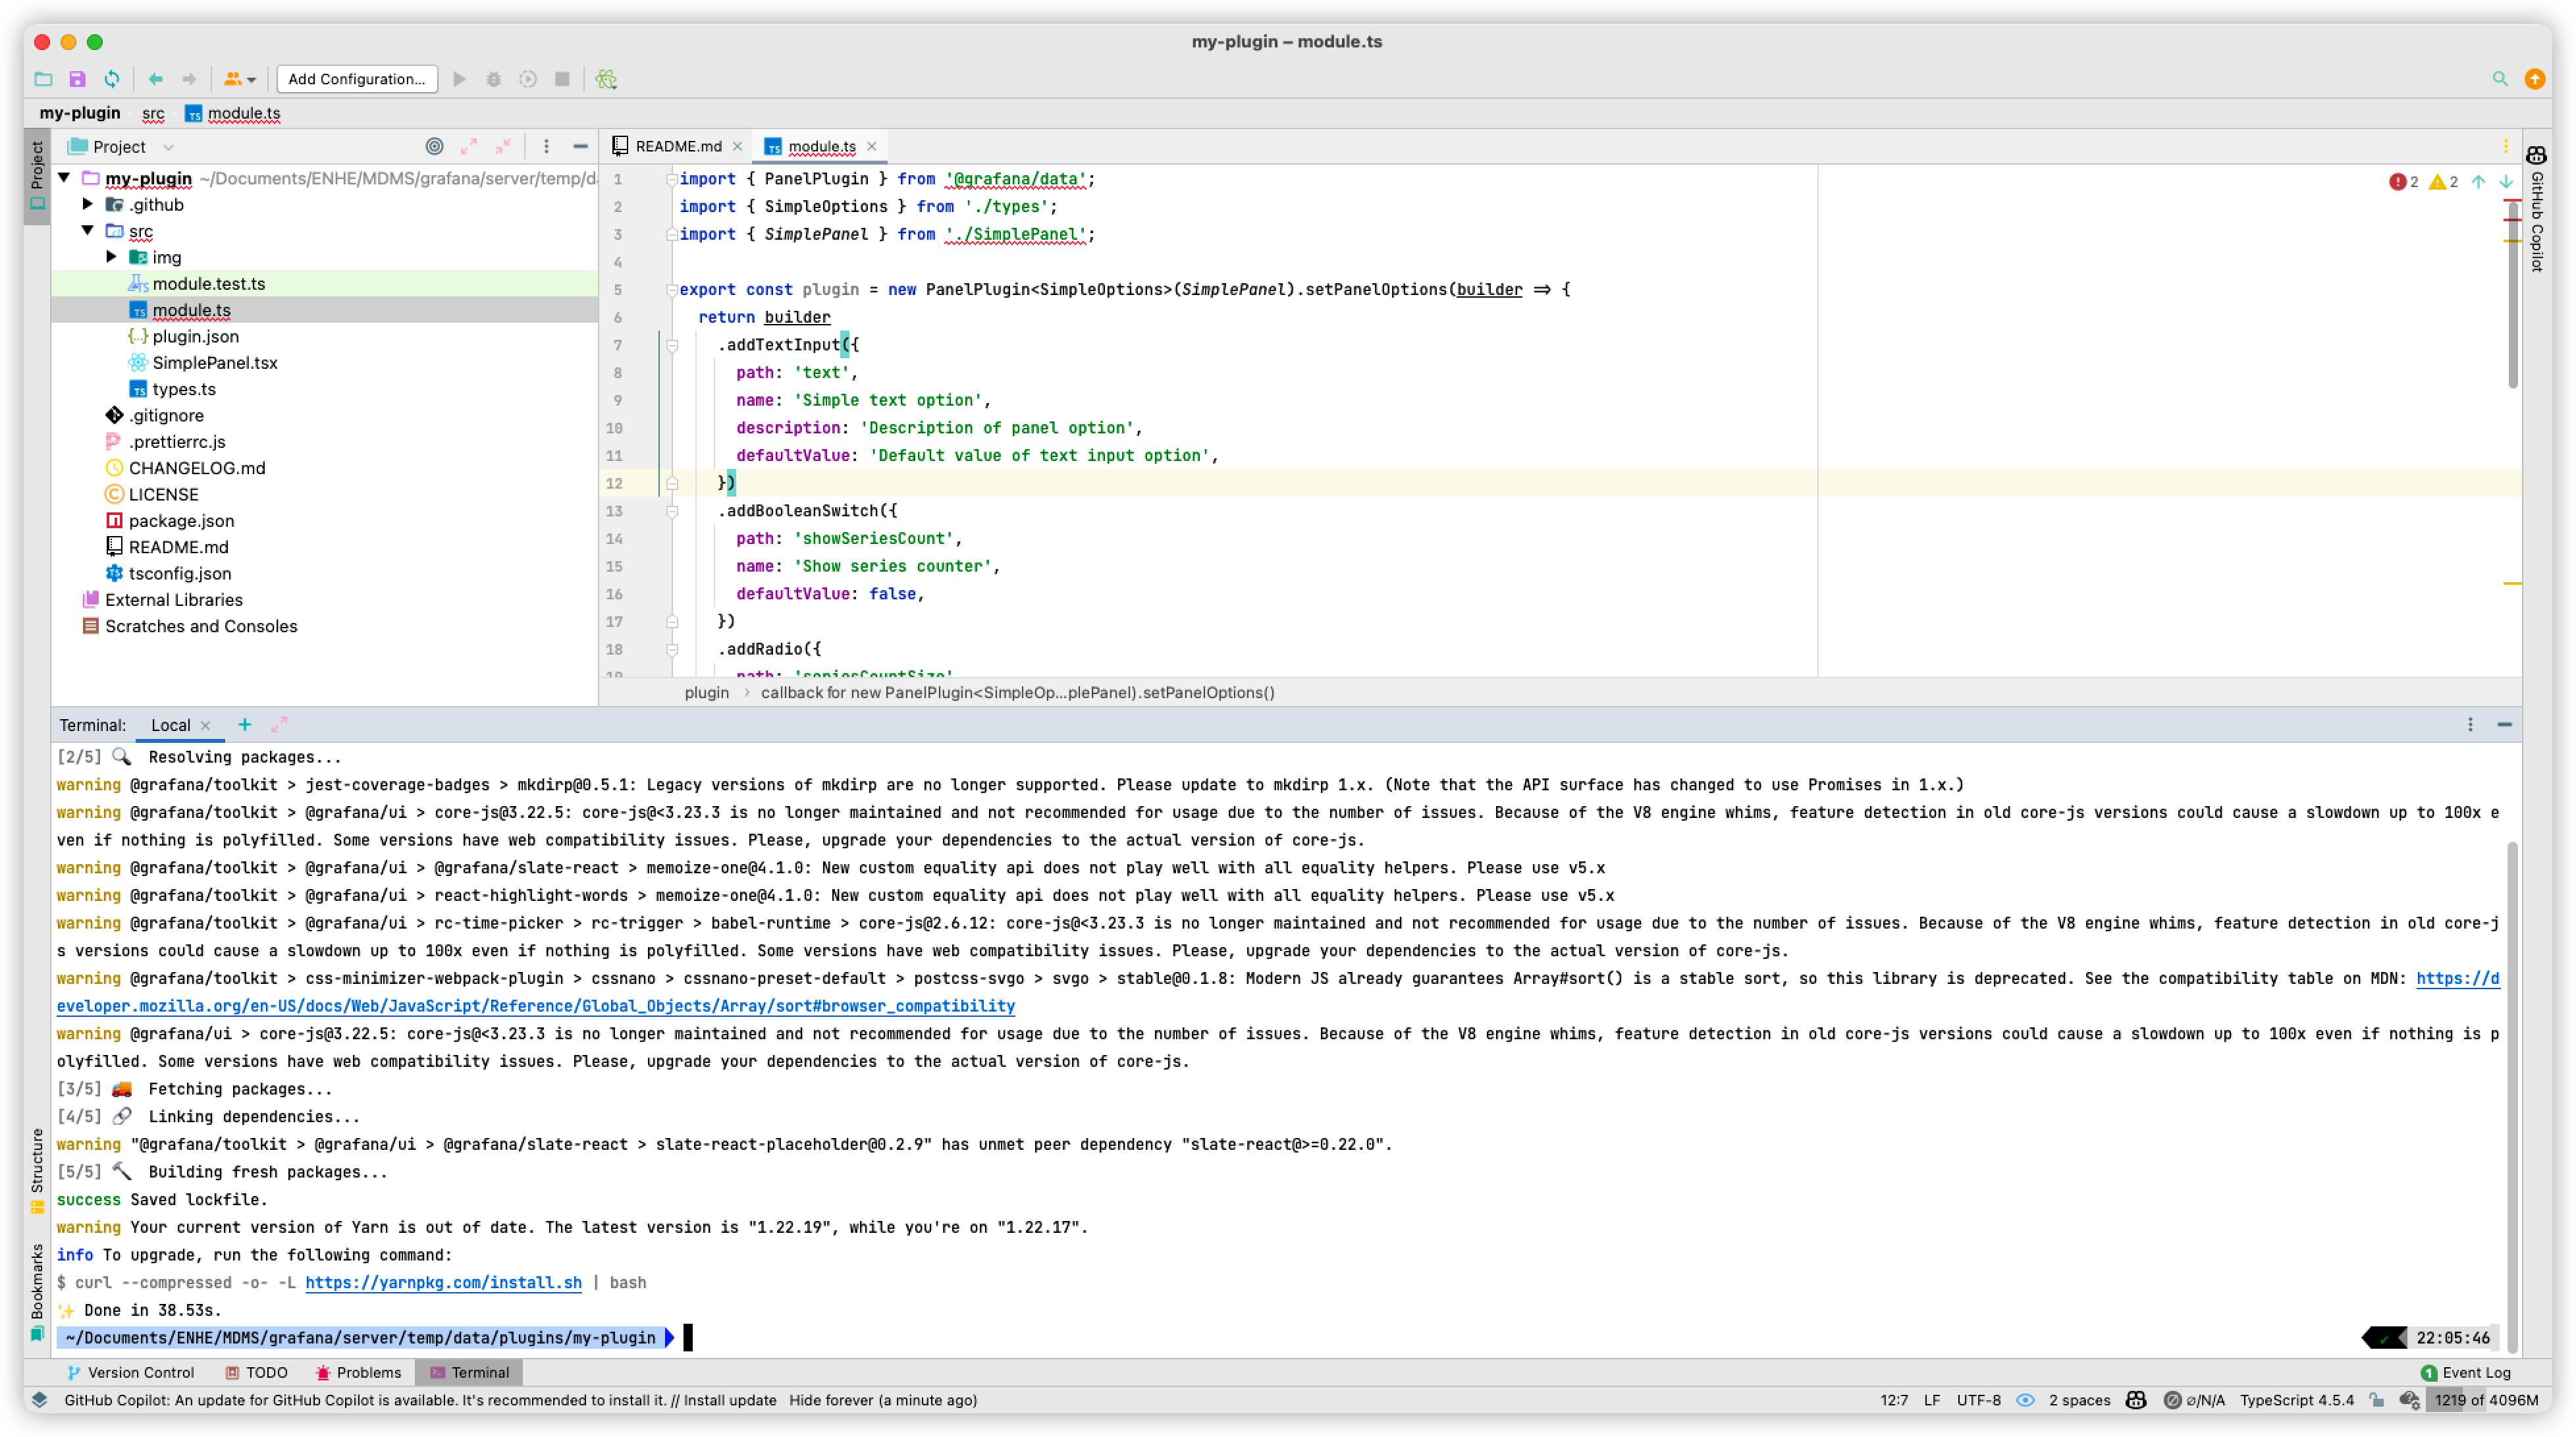Screen dimensions: 2576x1437
Task: Open the Version Control tool window
Action: coord(131,1373)
